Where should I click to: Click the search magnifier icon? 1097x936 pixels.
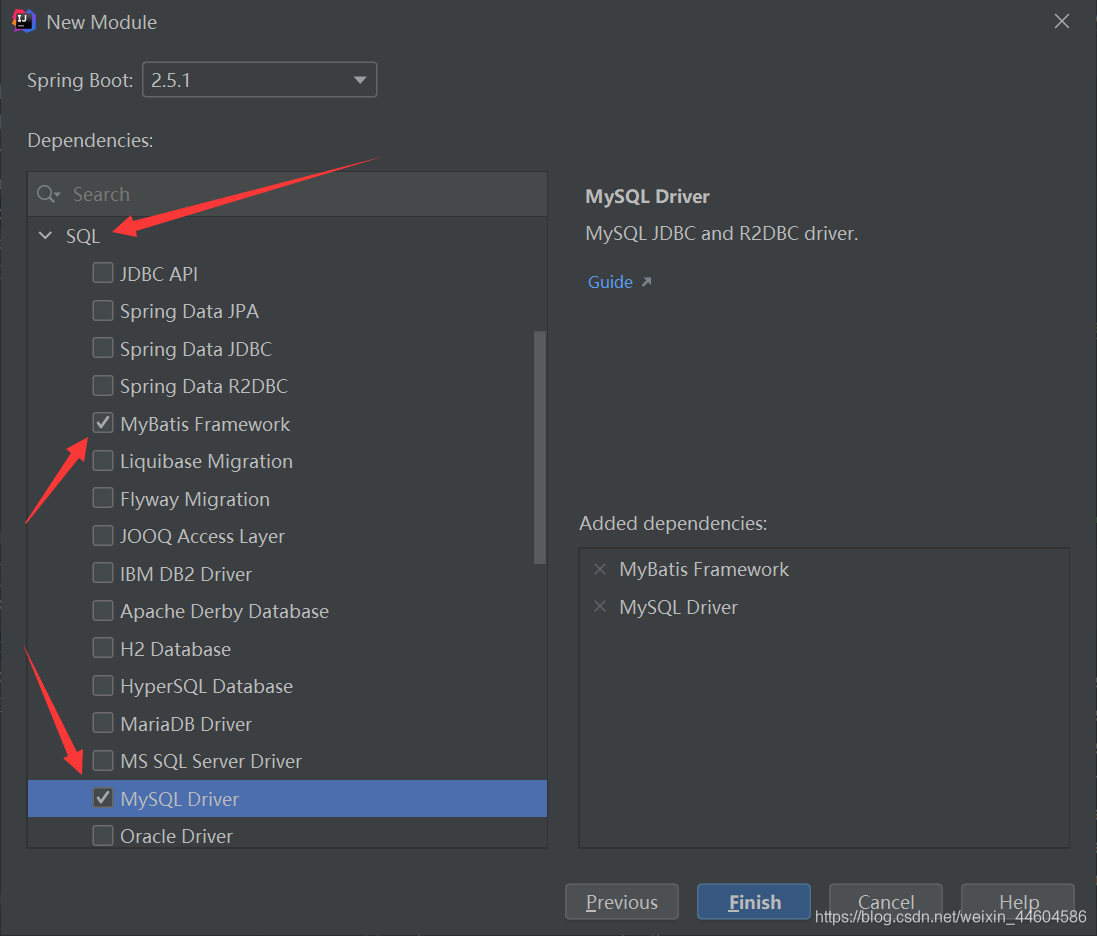pyautogui.click(x=48, y=194)
